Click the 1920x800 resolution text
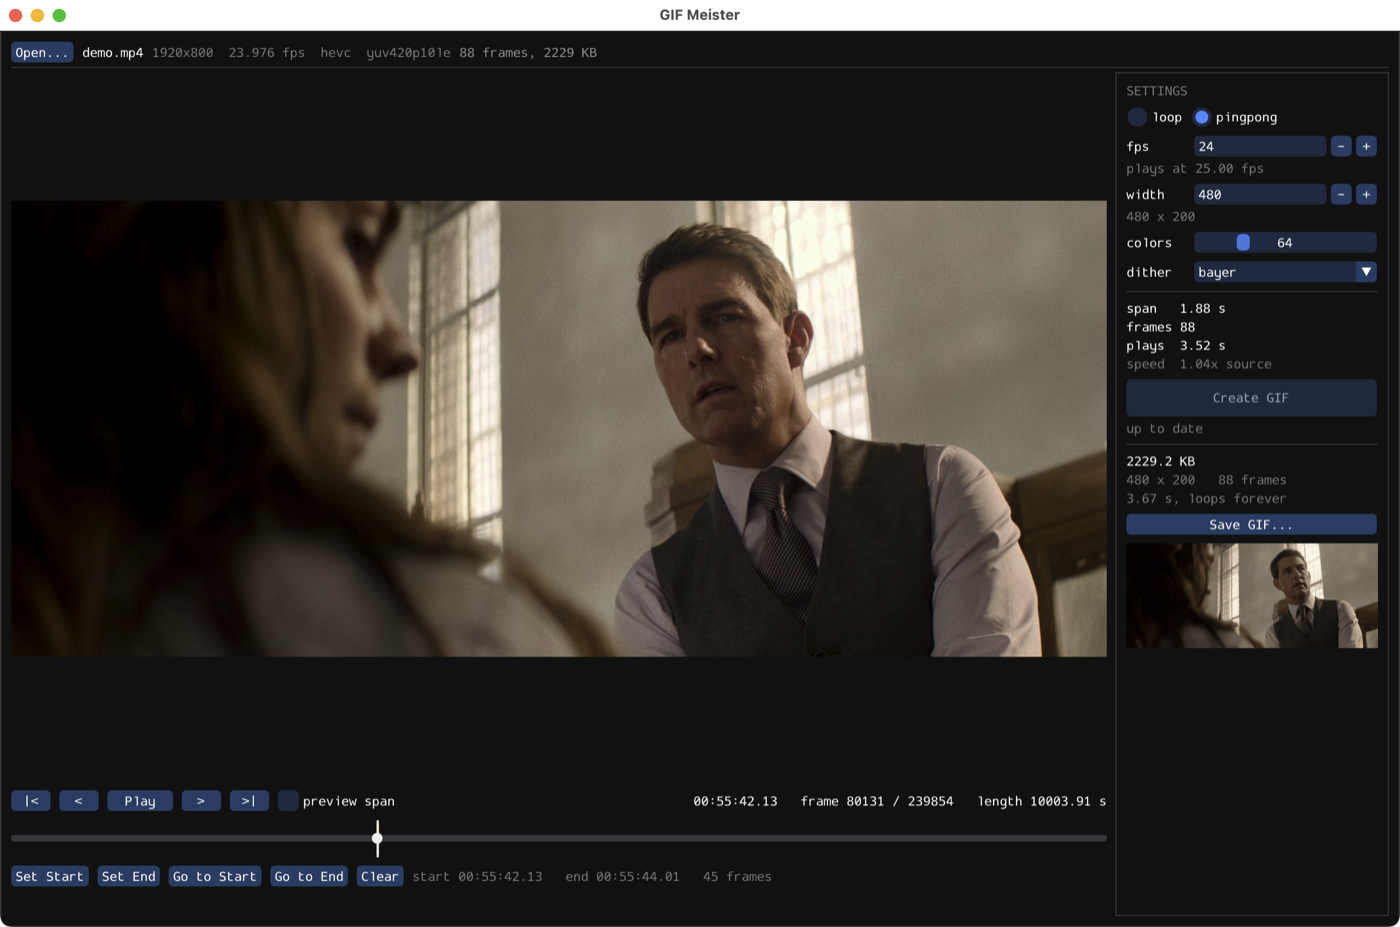1400x927 pixels. (x=183, y=52)
